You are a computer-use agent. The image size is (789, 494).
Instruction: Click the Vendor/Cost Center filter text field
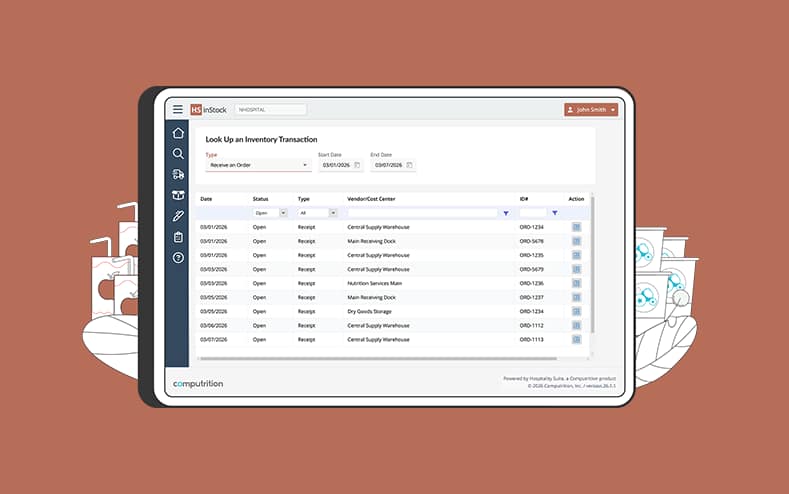(x=422, y=213)
